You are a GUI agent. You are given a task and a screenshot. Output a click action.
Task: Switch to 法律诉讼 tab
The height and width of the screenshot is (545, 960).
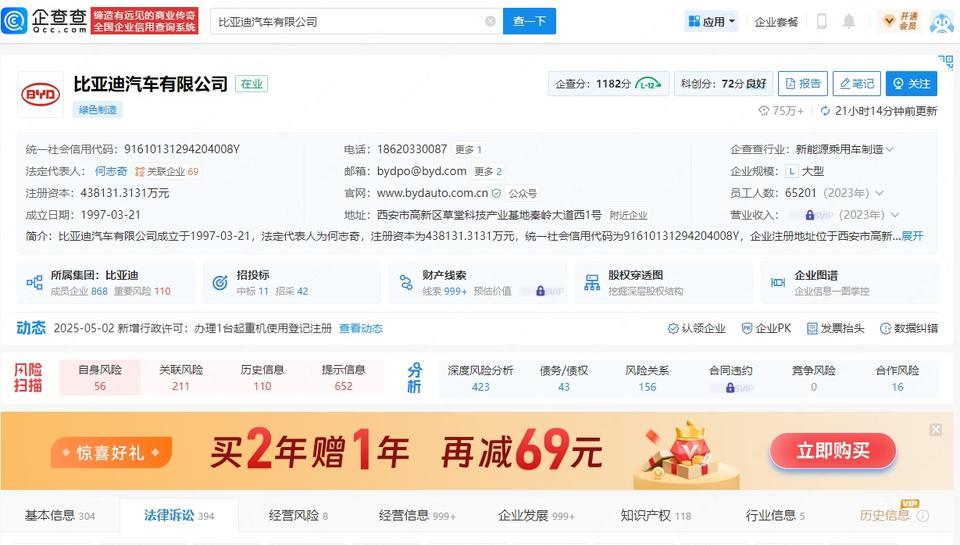coord(179,516)
